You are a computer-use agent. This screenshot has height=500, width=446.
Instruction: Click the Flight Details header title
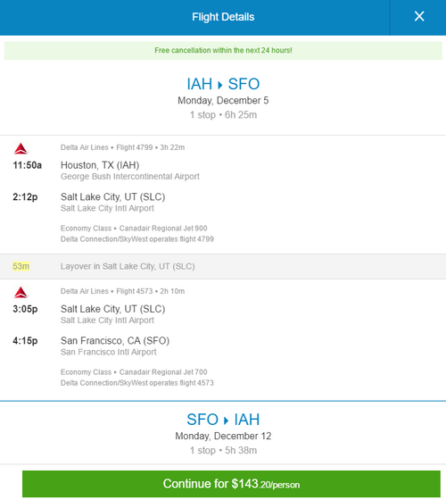point(223,17)
